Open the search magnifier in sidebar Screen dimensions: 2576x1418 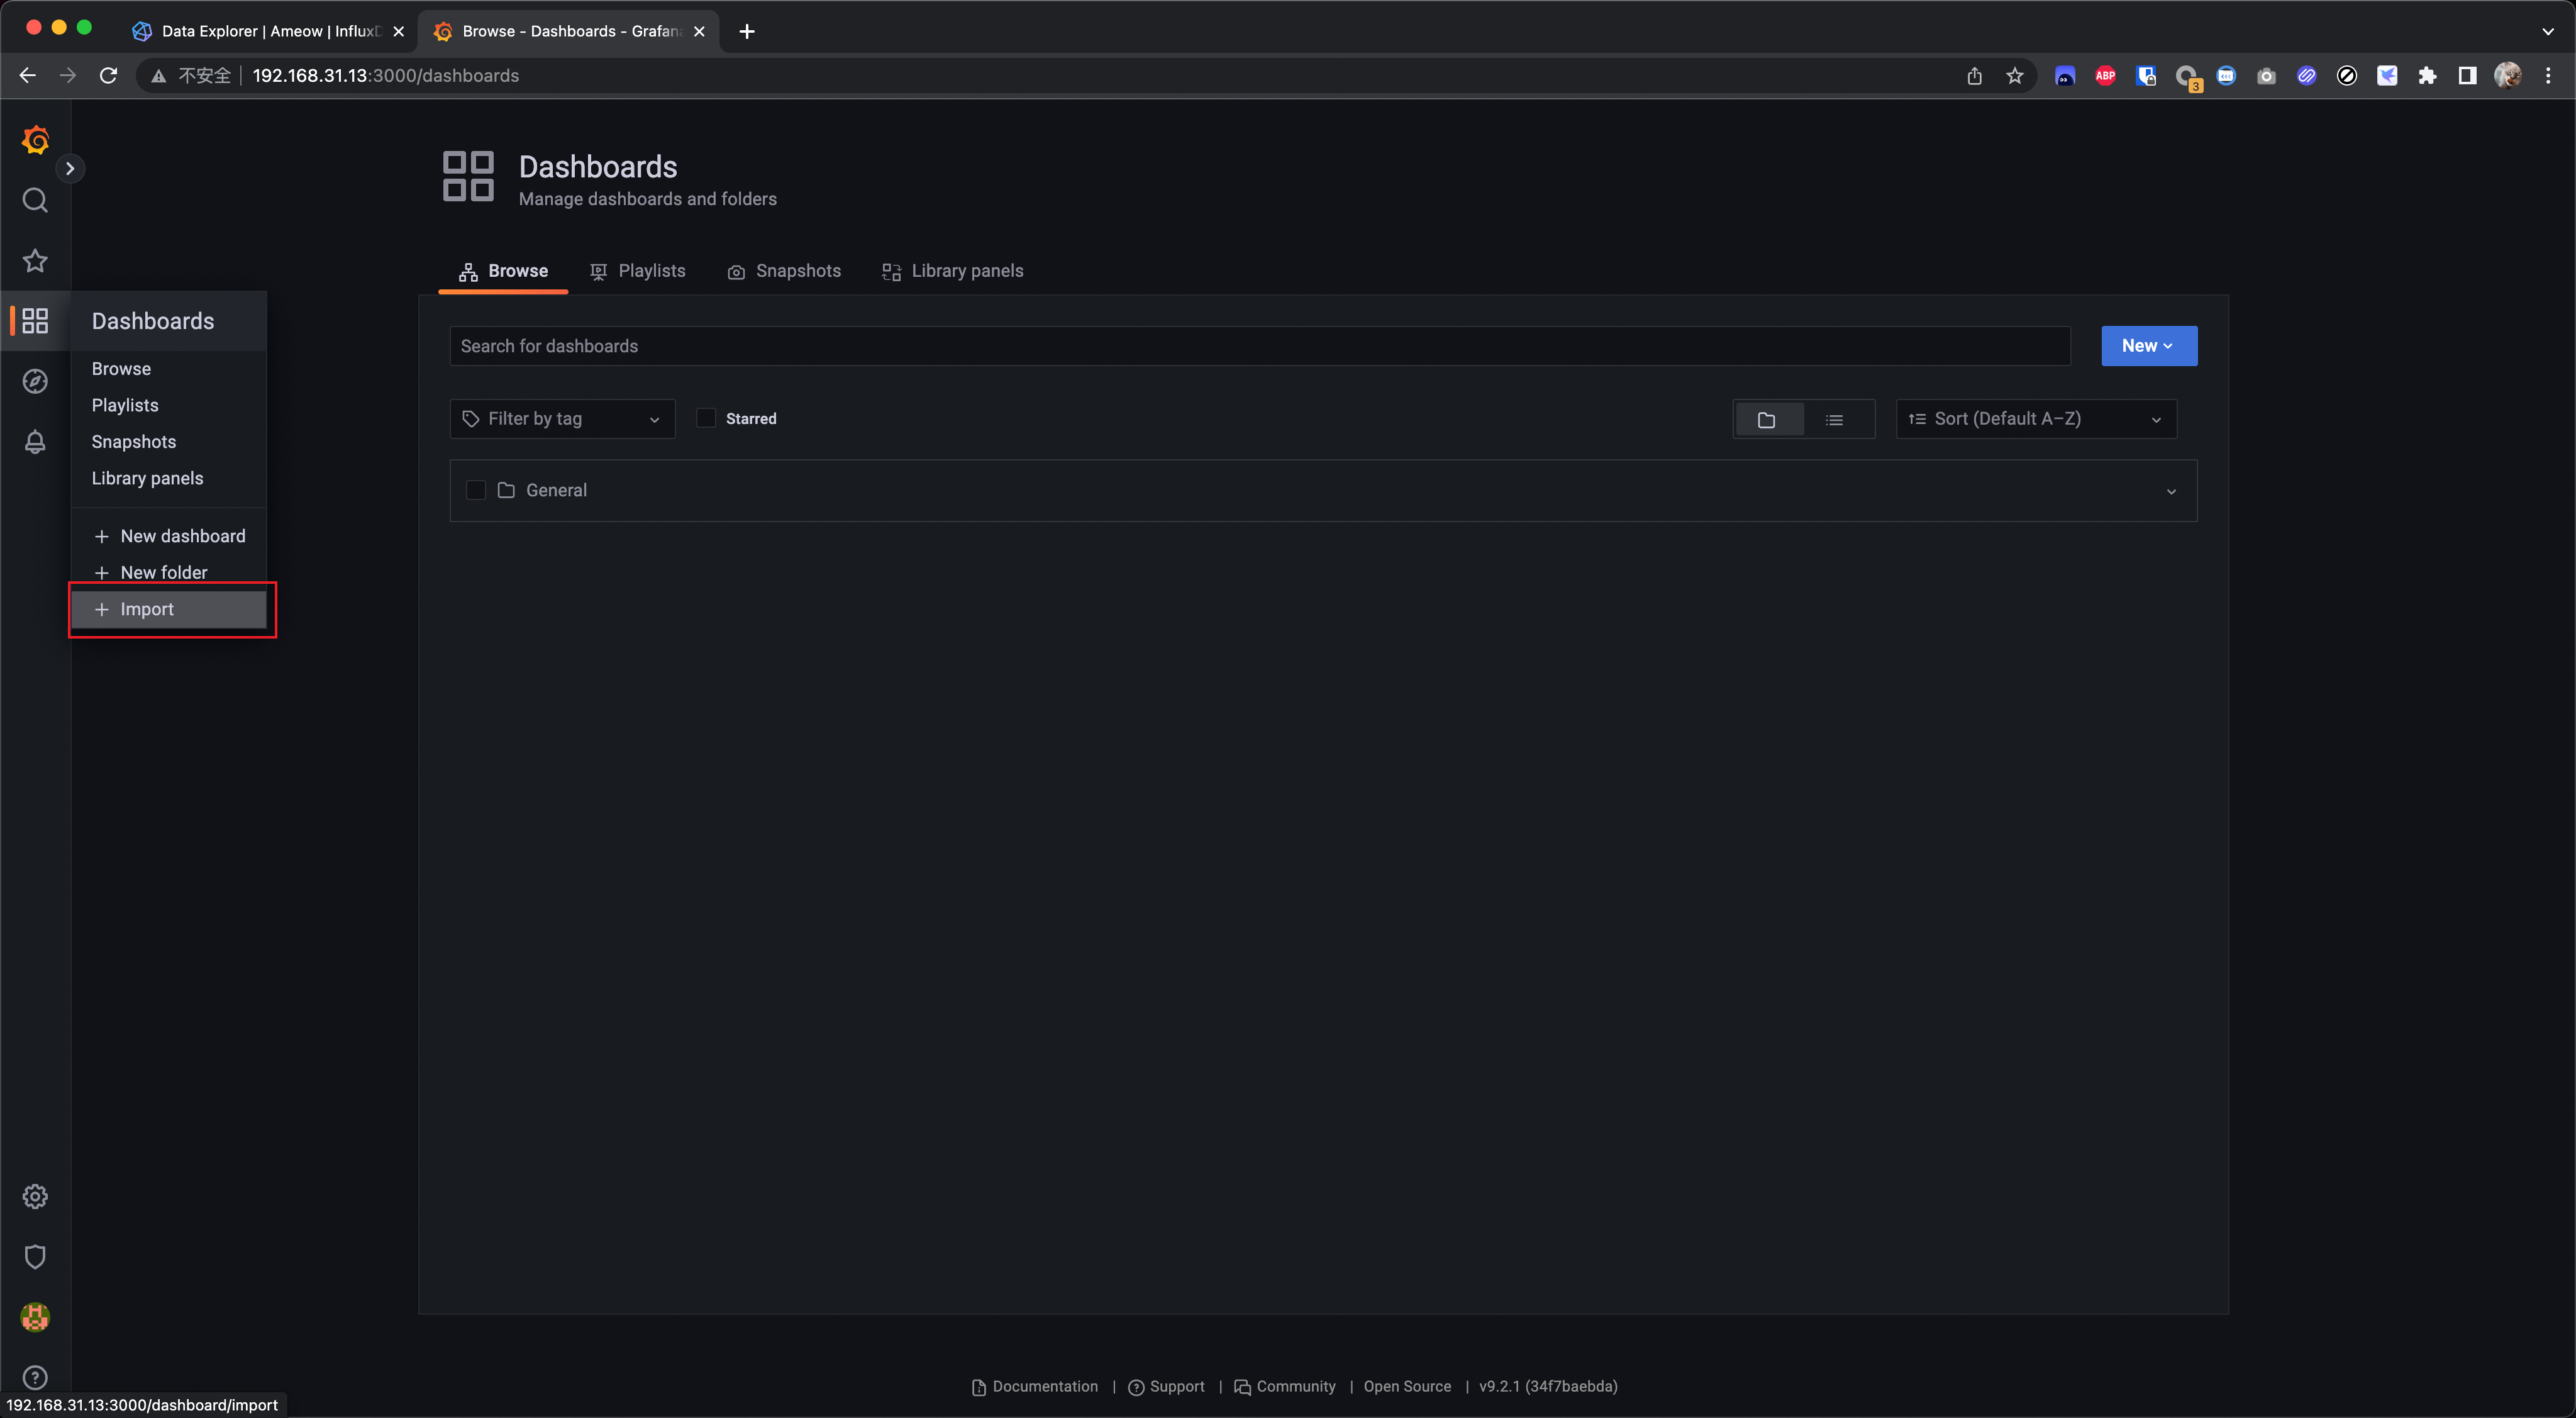[35, 200]
